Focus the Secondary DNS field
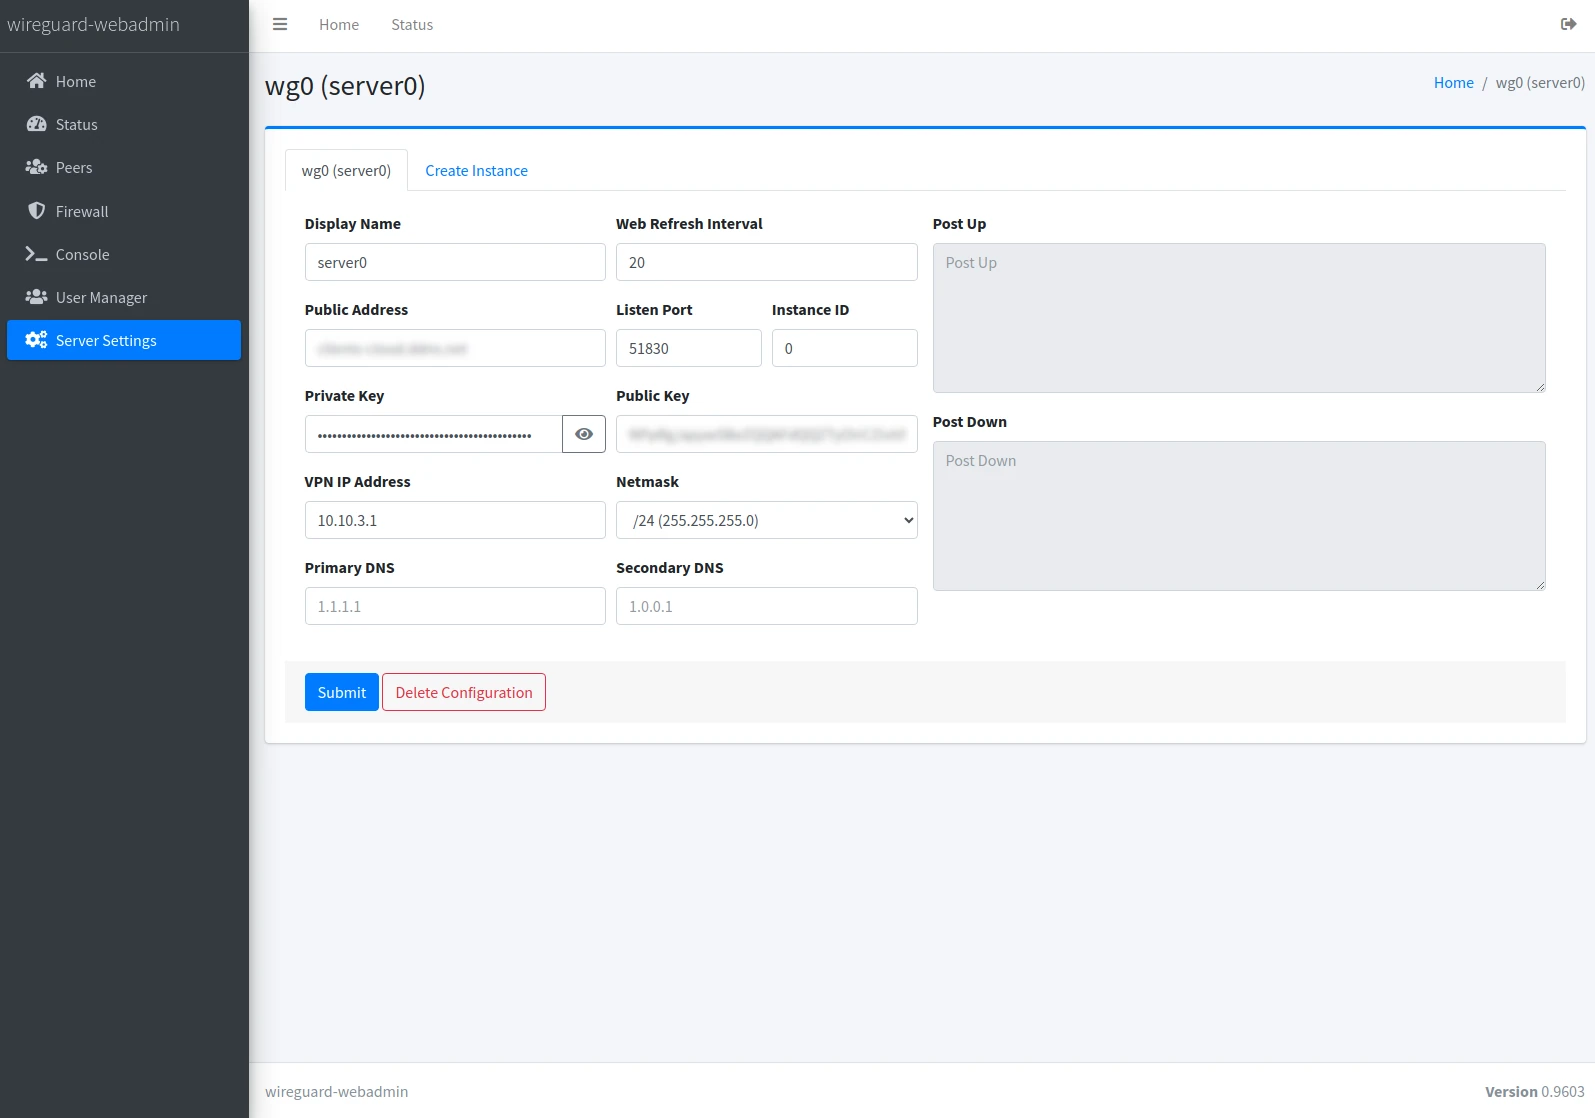 point(767,606)
